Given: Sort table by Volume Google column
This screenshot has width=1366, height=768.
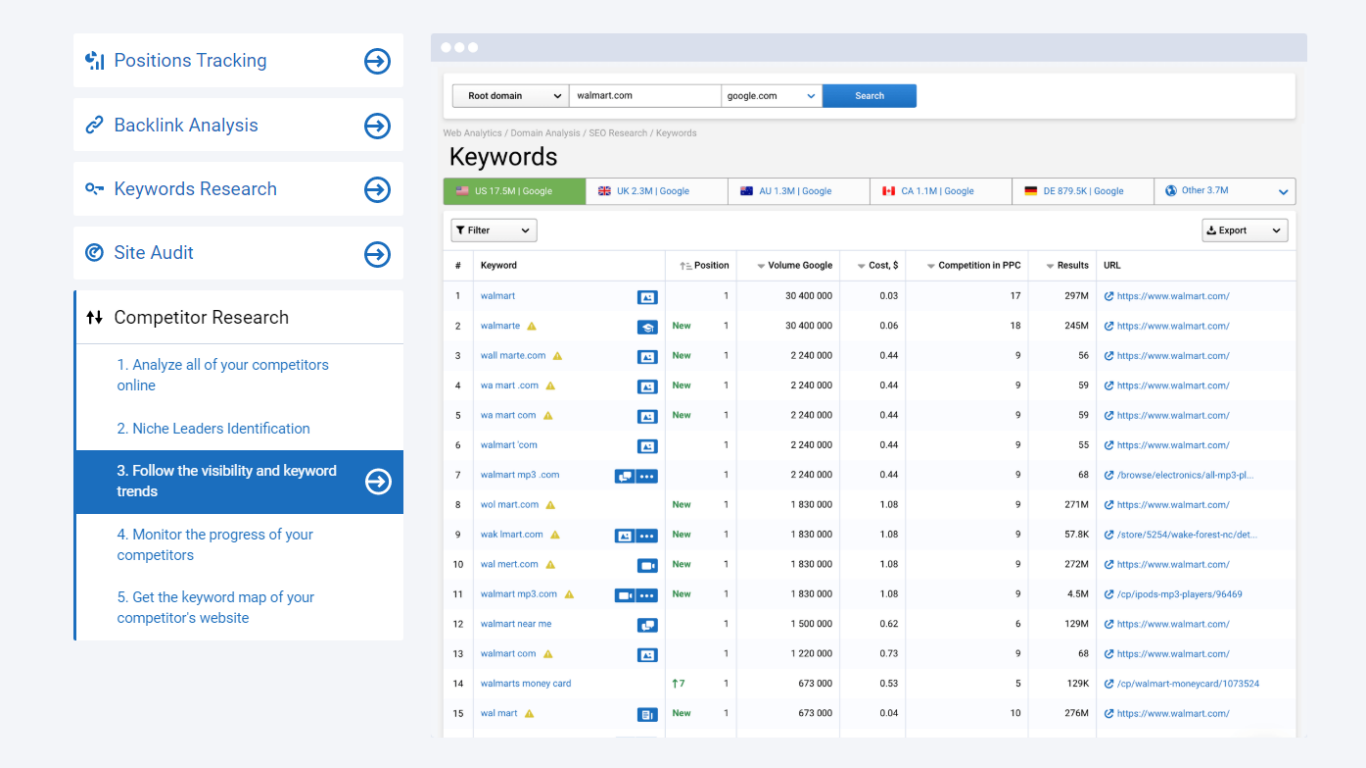Looking at the screenshot, I should pos(795,266).
